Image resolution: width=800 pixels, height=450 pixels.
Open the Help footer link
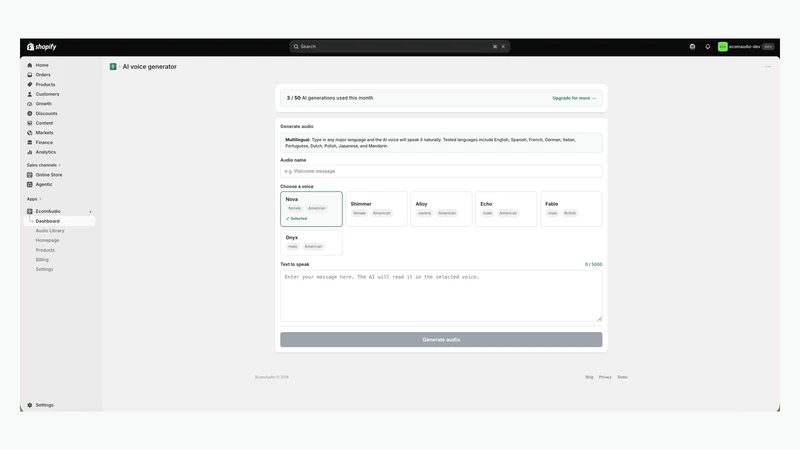[589, 377]
